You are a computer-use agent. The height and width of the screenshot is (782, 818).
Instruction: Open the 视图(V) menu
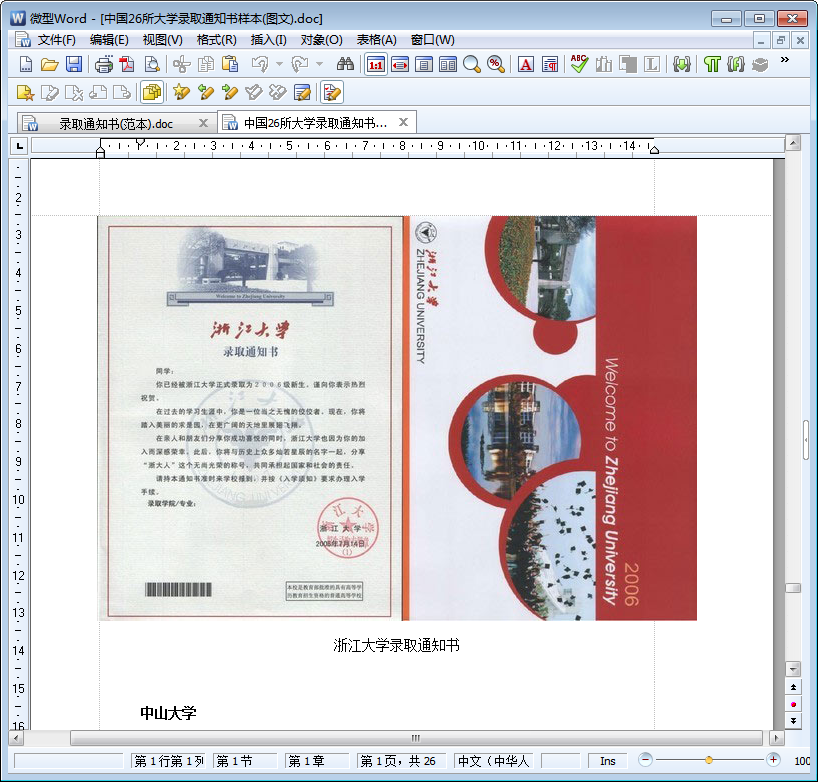click(x=163, y=40)
